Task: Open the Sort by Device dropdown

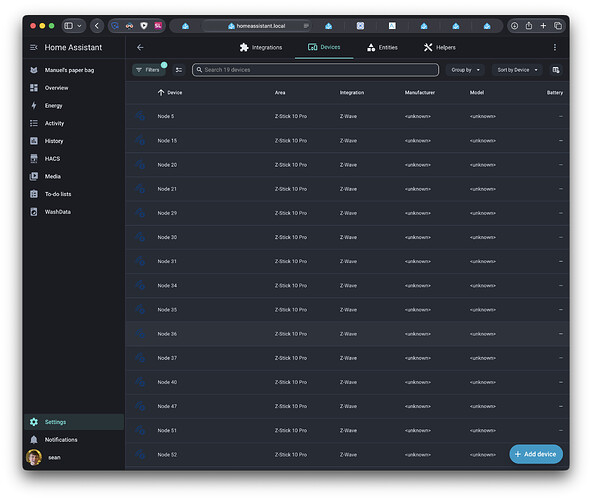Action: pyautogui.click(x=517, y=70)
